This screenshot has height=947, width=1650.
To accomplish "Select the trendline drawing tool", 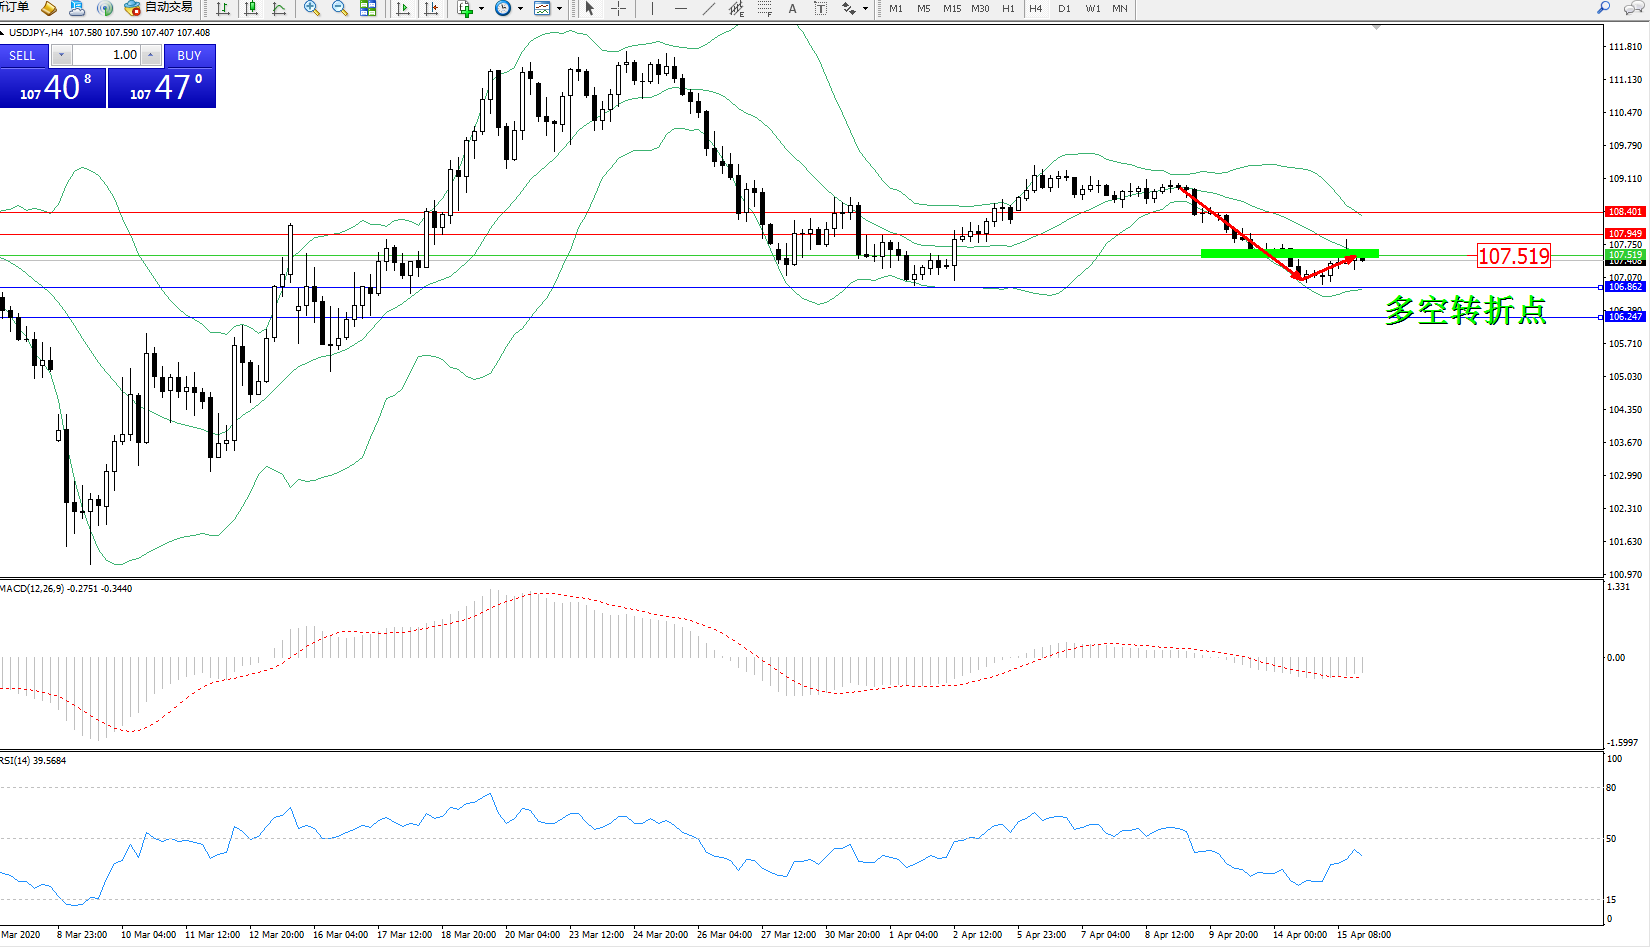I will [709, 9].
